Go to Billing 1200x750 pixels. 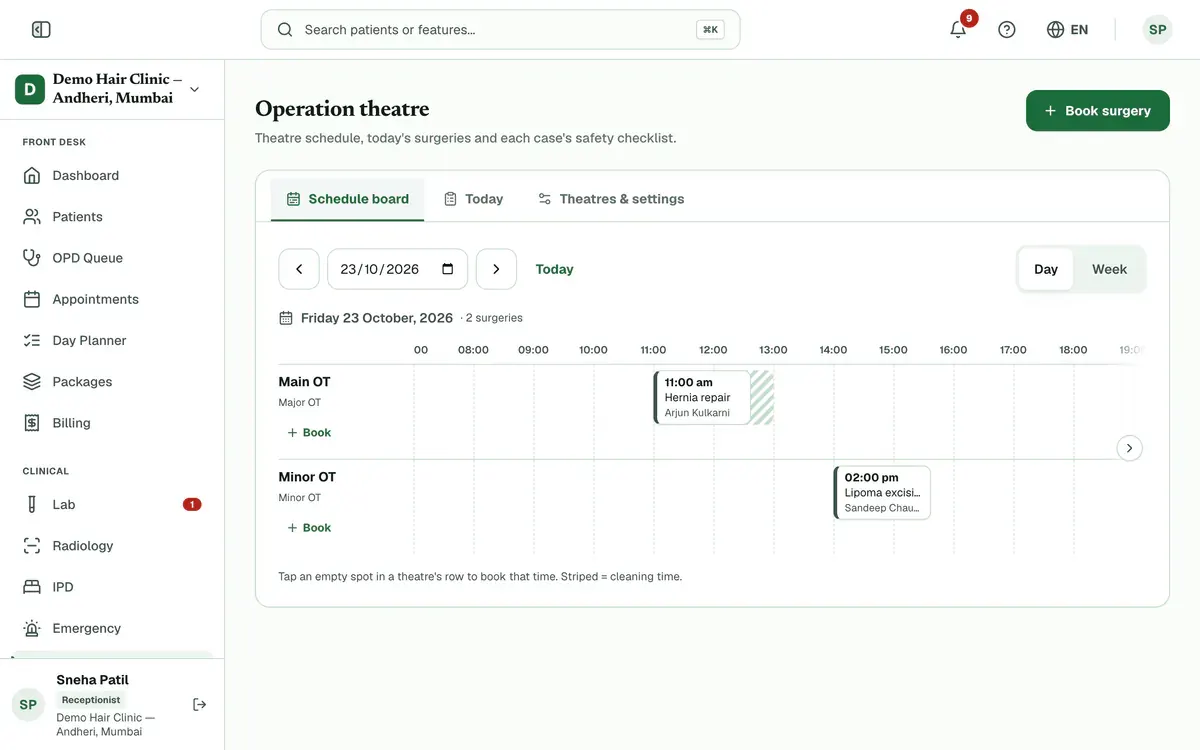tap(112, 423)
